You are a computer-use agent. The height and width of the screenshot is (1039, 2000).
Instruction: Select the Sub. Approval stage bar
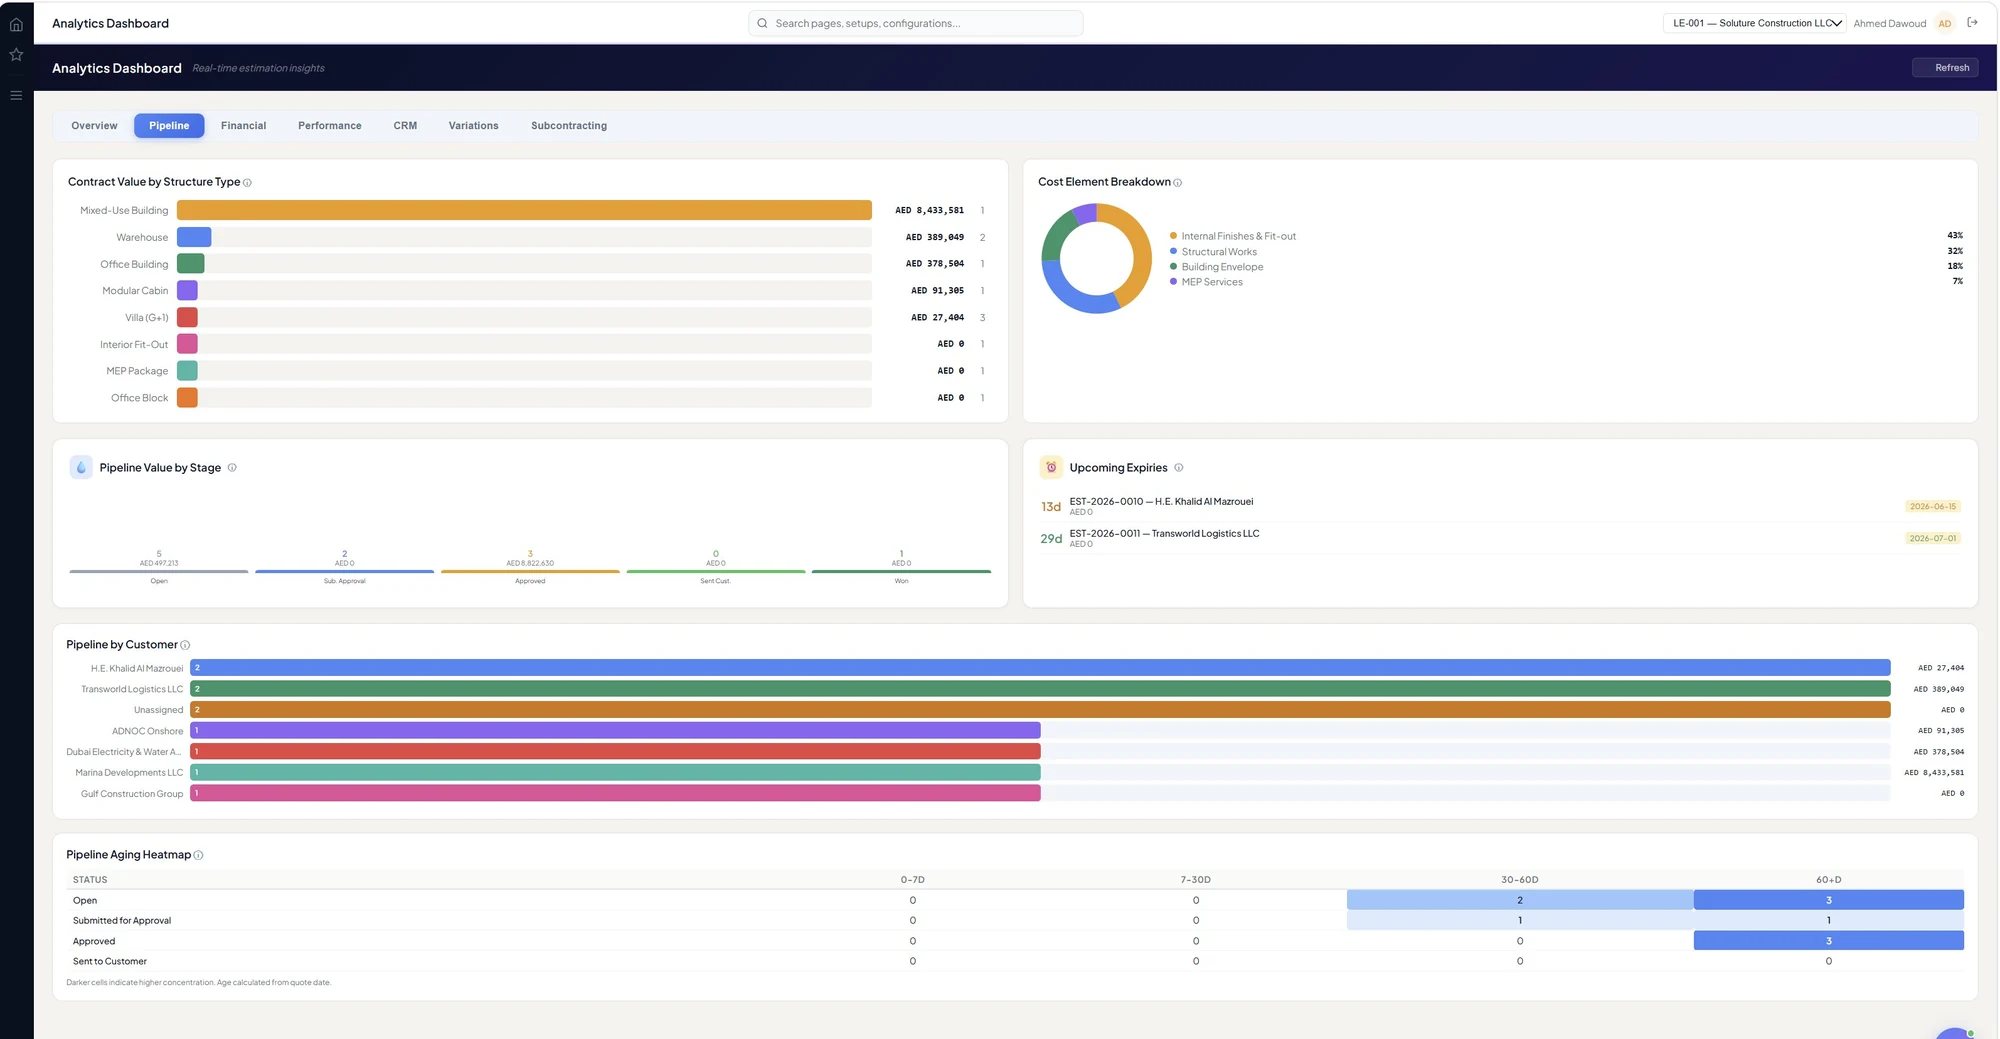[x=345, y=571]
